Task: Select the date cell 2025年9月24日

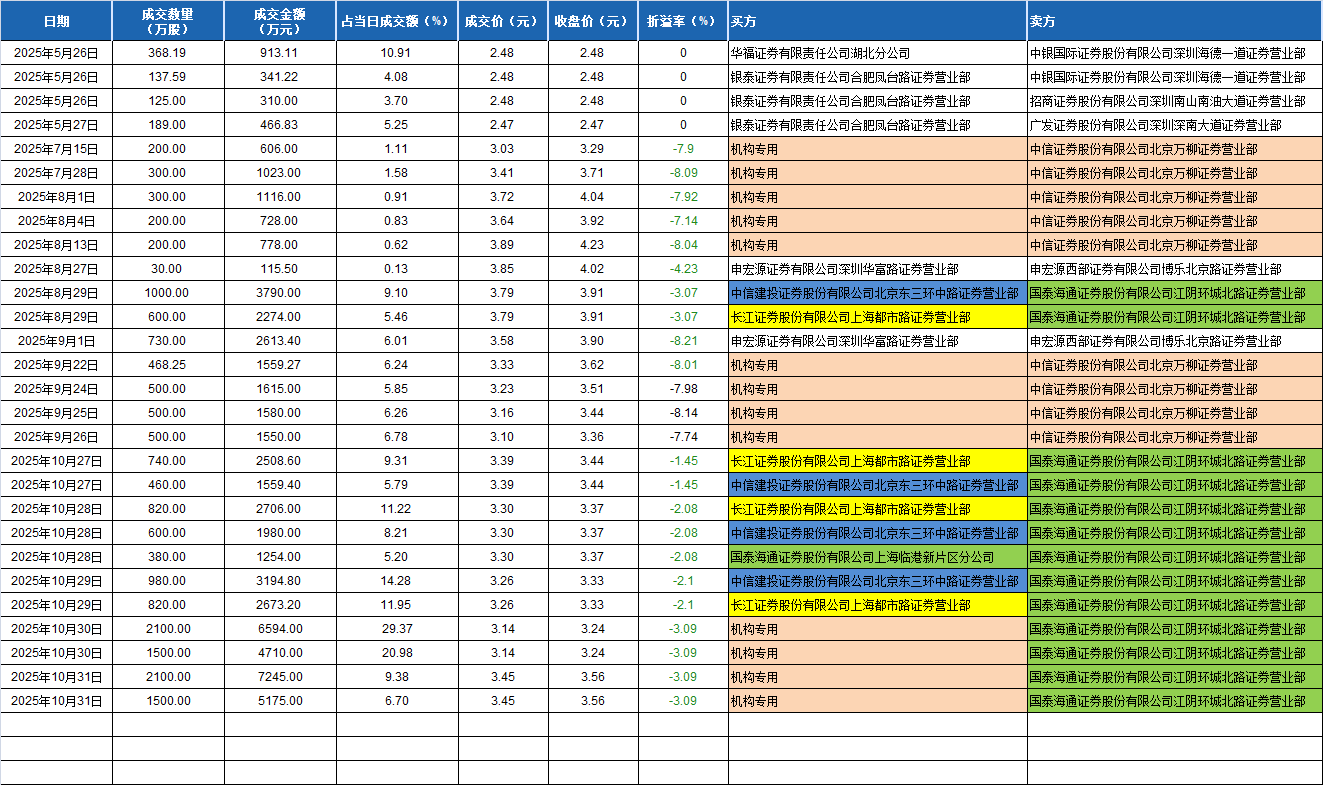Action: pyautogui.click(x=56, y=389)
